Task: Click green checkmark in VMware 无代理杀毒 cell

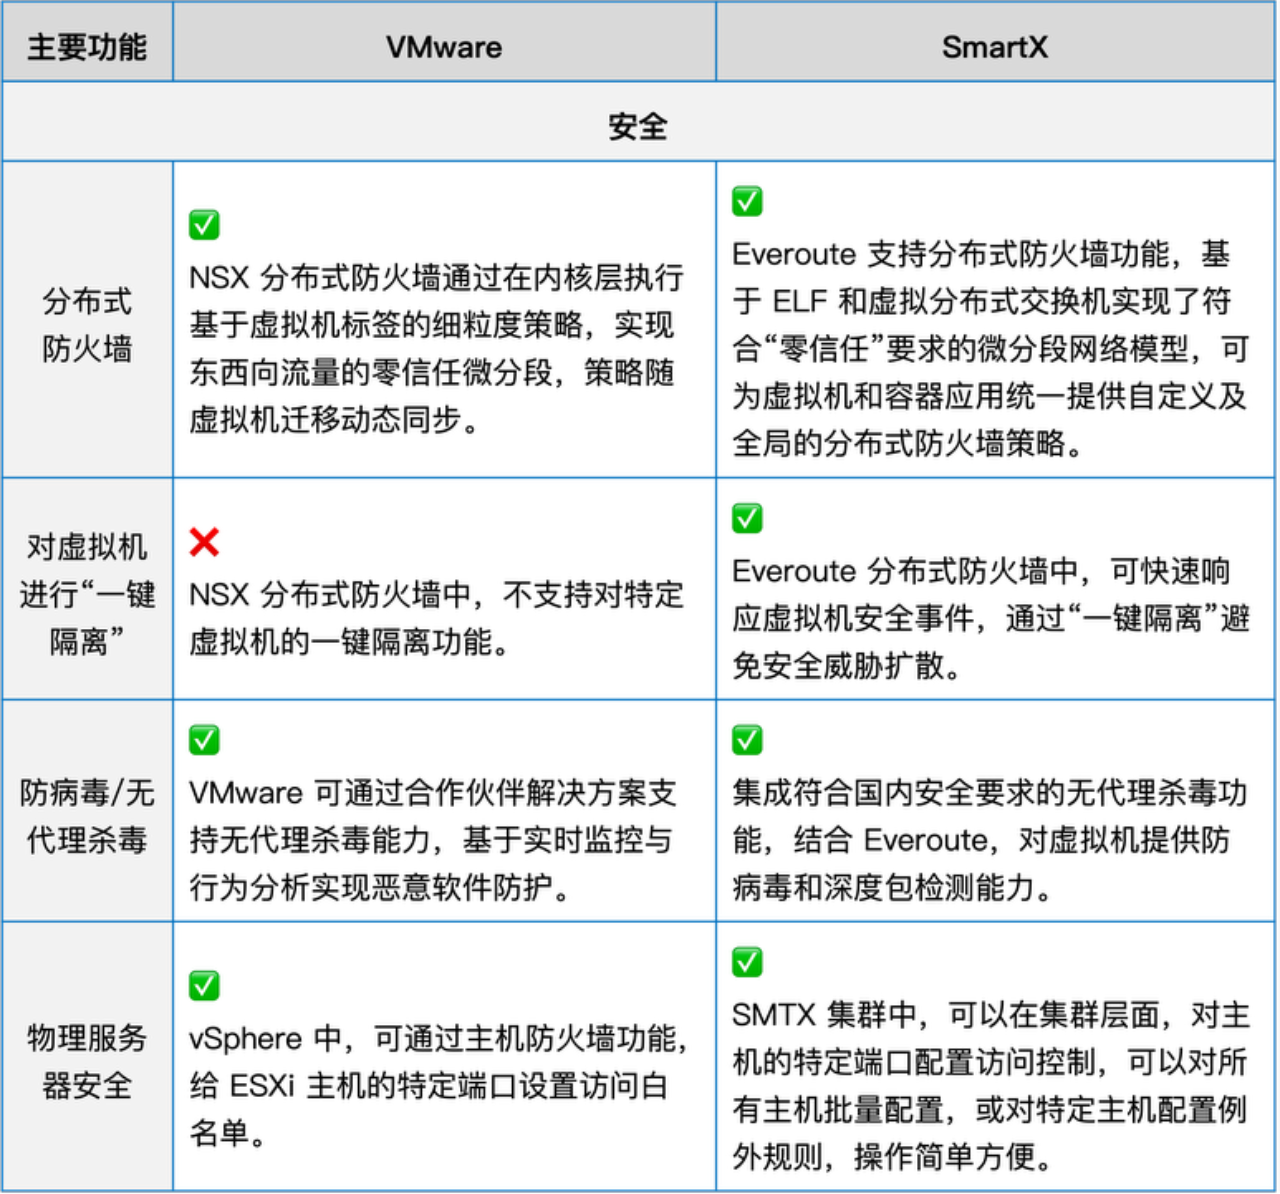Action: pyautogui.click(x=204, y=740)
